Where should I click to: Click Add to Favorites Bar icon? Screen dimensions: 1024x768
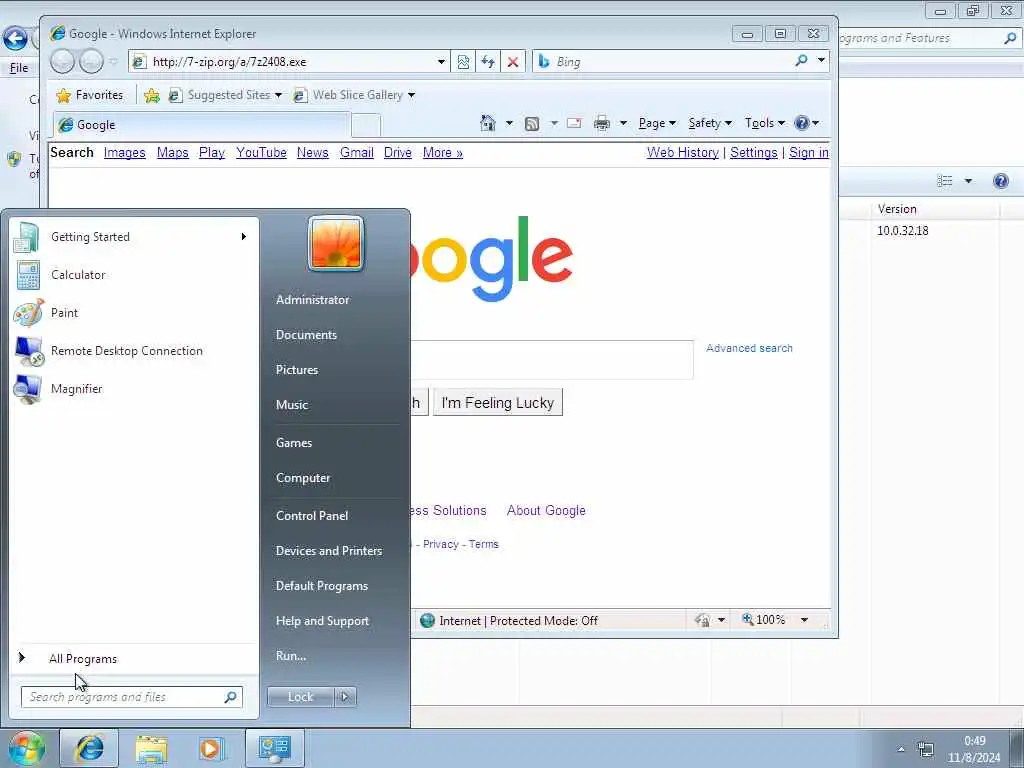[152, 95]
